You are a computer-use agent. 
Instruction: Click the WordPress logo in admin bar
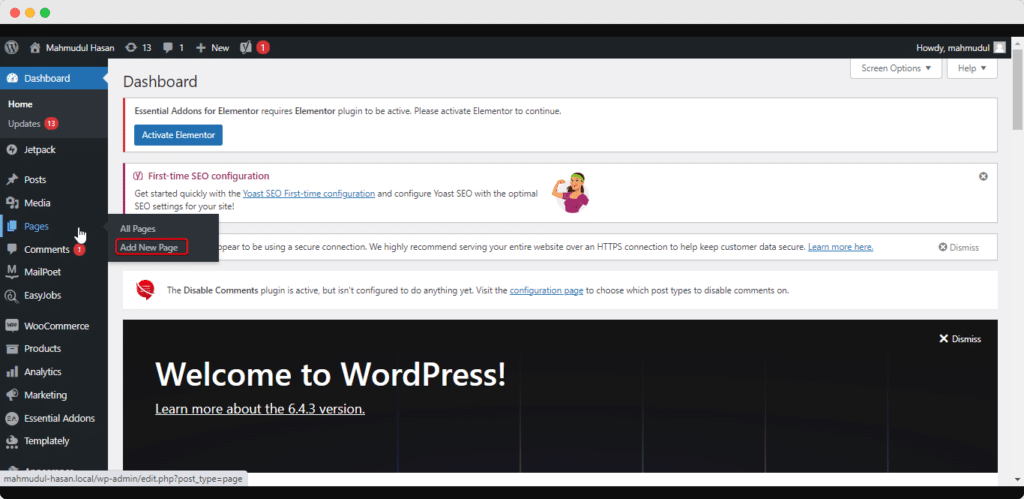pos(12,47)
